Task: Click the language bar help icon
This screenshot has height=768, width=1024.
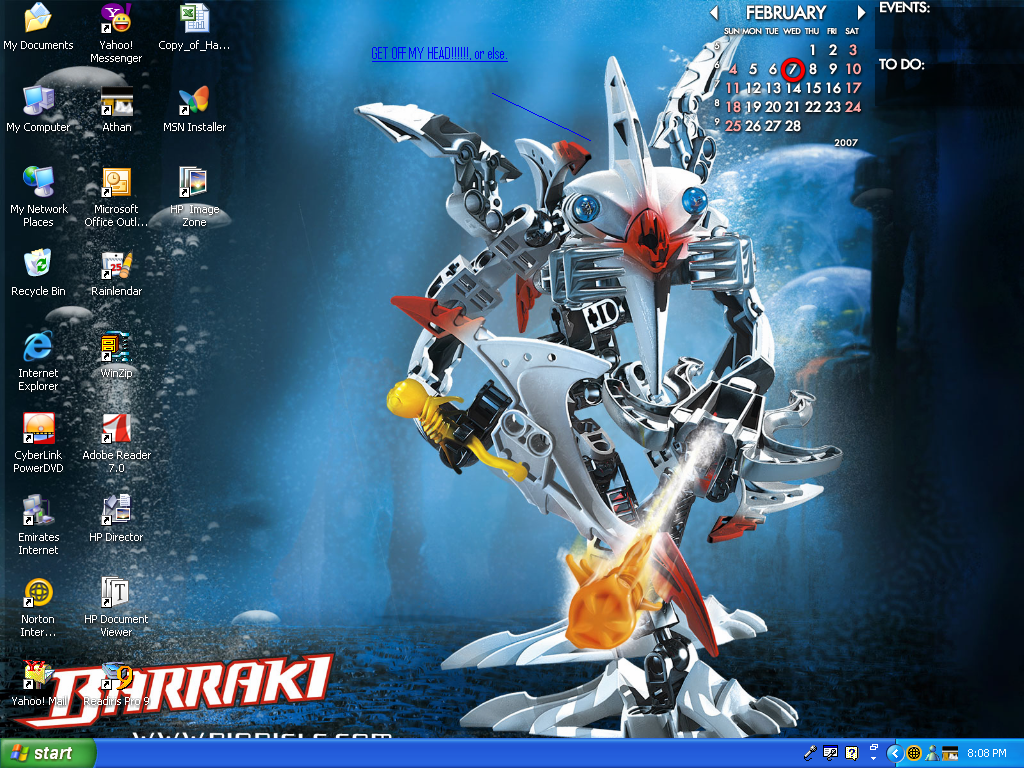Action: pyautogui.click(x=851, y=753)
